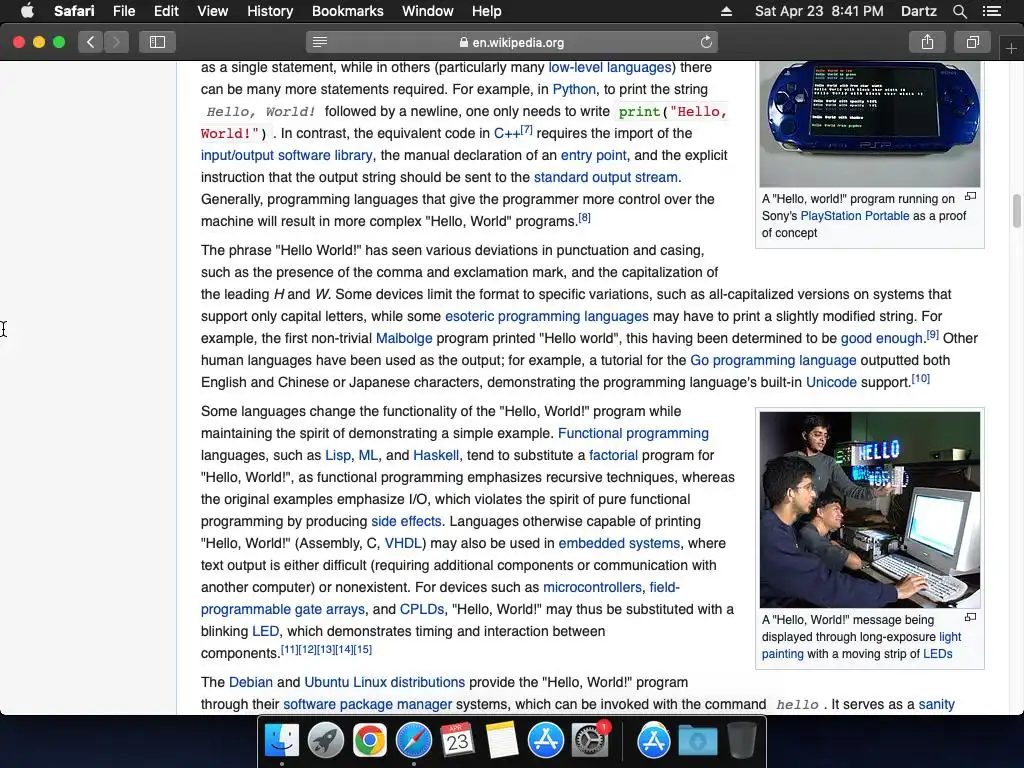The image size is (1024, 768).
Task: Open the History menu
Action: coord(270,11)
